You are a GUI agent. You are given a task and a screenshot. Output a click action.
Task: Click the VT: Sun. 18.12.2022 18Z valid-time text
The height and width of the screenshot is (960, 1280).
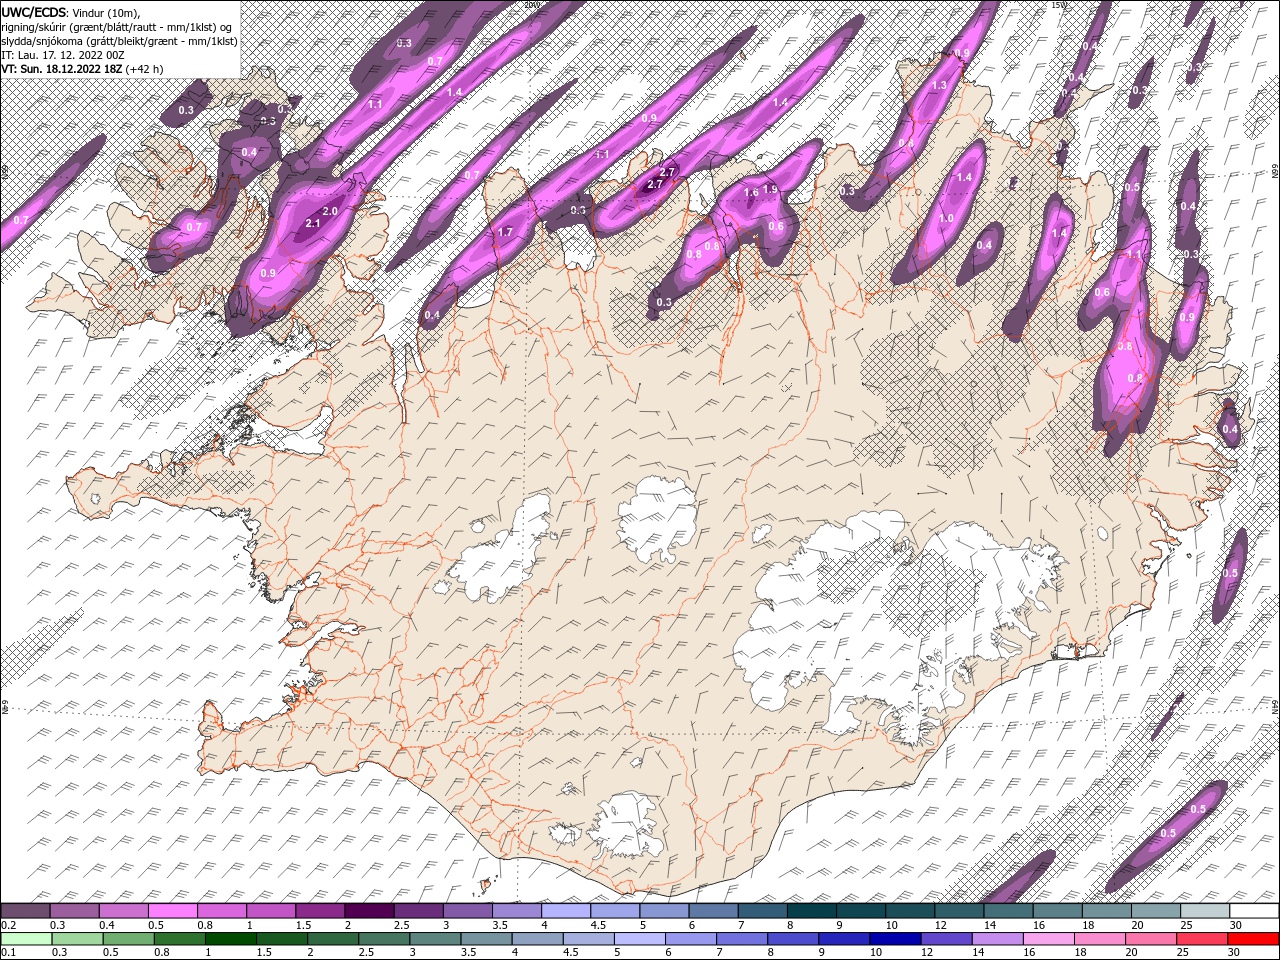click(61, 68)
